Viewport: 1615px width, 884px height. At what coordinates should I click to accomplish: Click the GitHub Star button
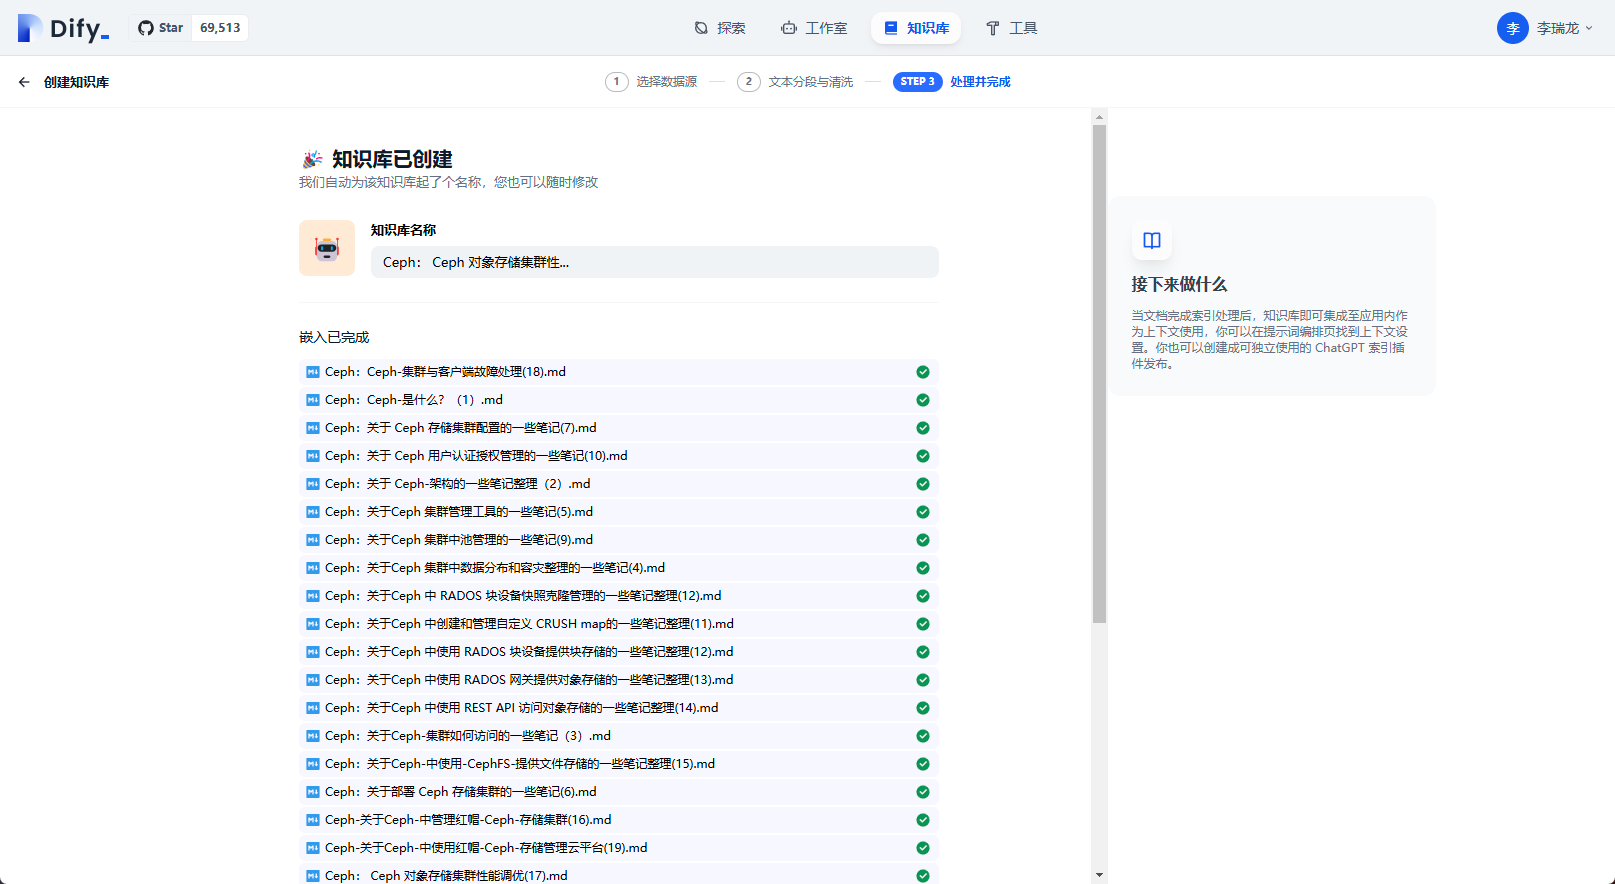[x=161, y=28]
